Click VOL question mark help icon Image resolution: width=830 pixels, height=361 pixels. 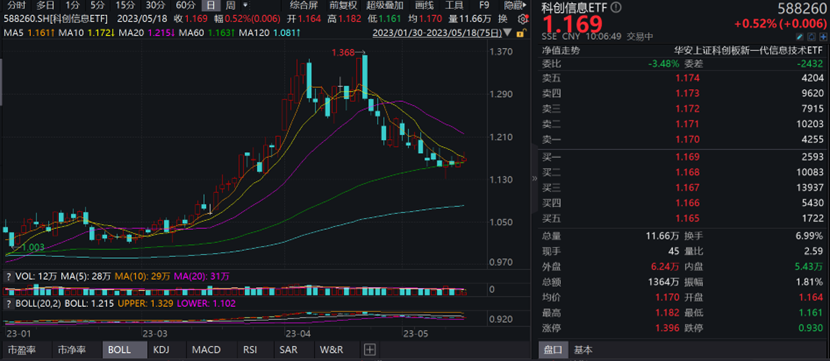pos(8,276)
